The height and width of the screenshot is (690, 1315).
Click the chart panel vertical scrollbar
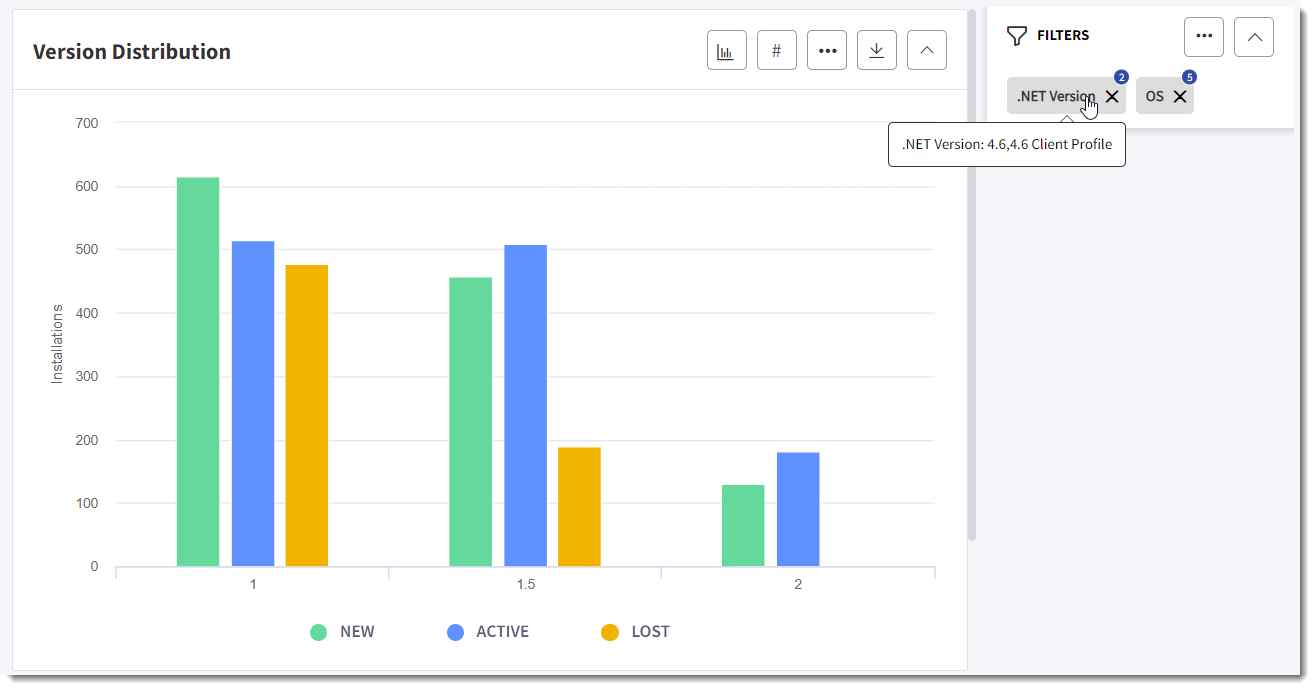[971, 275]
